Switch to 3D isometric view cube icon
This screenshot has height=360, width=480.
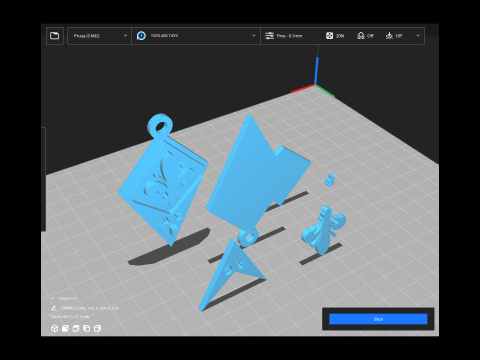[54, 329]
